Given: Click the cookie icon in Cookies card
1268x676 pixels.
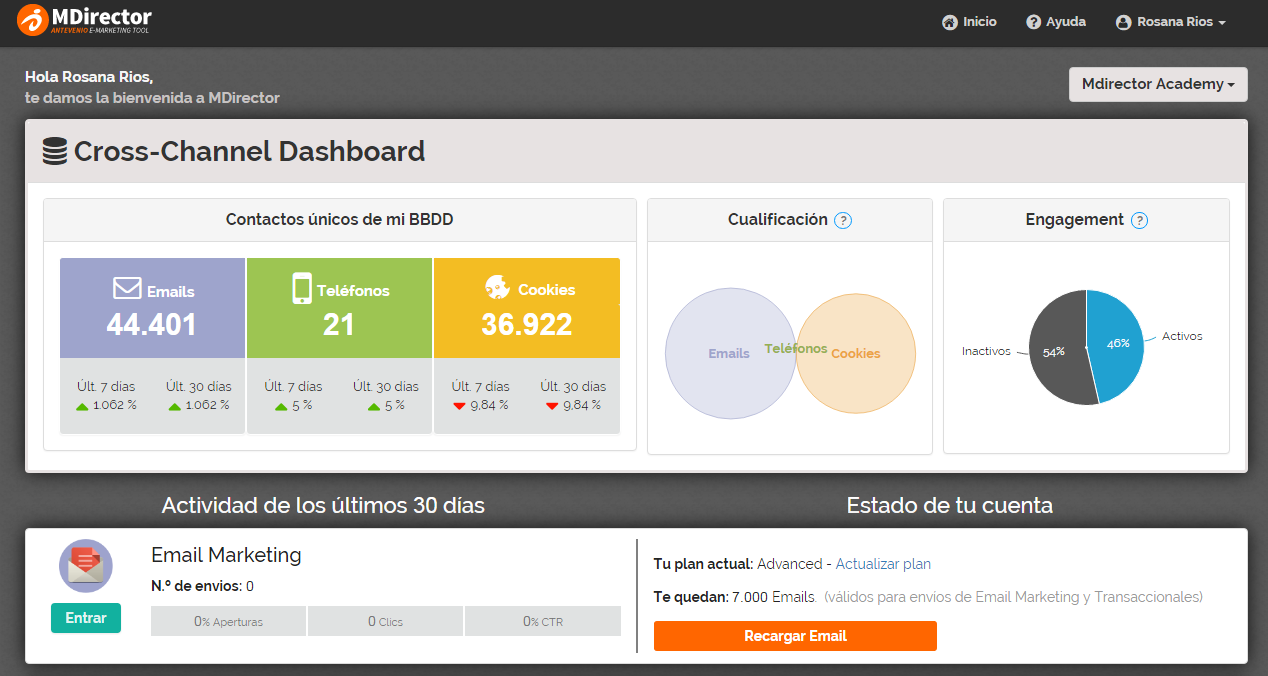Looking at the screenshot, I should (x=497, y=287).
